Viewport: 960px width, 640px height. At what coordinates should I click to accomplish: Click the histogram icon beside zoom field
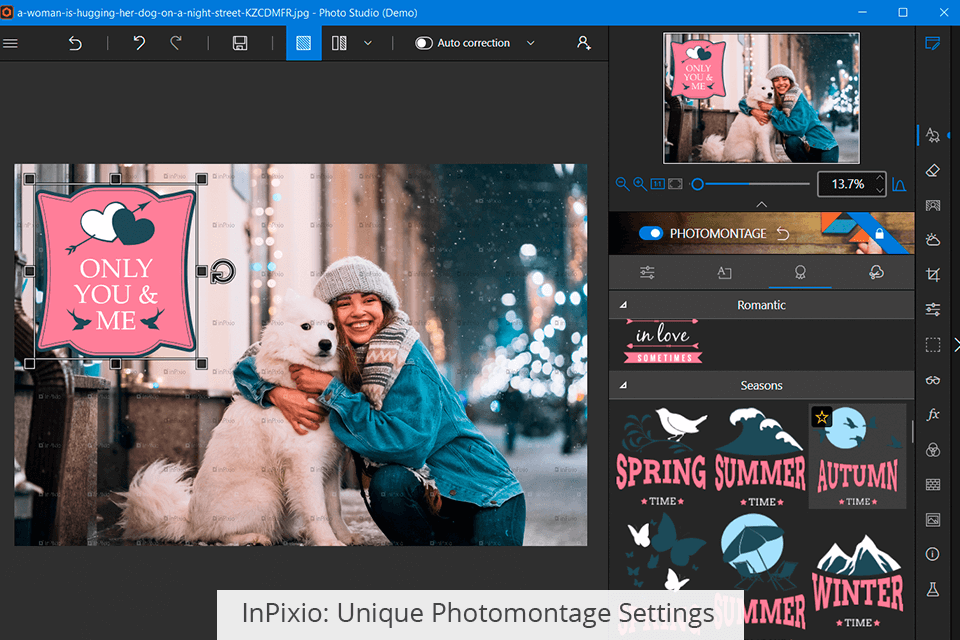(x=899, y=185)
